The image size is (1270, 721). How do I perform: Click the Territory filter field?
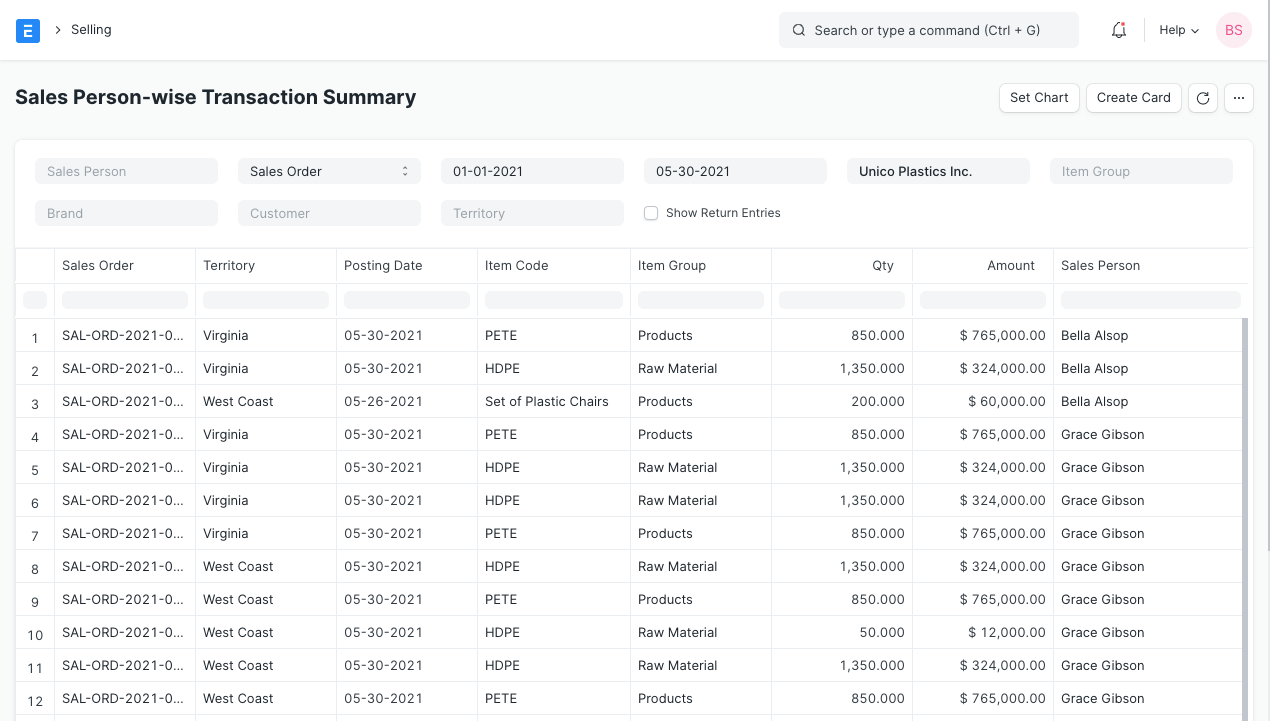pyautogui.click(x=531, y=212)
